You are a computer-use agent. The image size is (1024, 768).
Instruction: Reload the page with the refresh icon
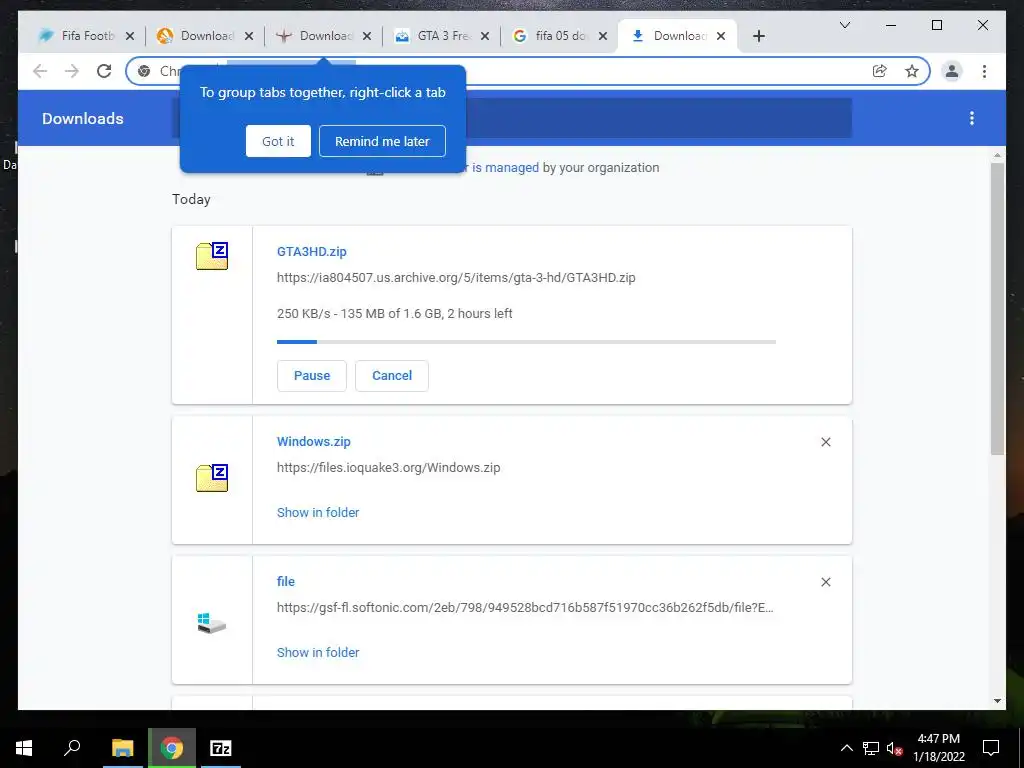click(104, 71)
